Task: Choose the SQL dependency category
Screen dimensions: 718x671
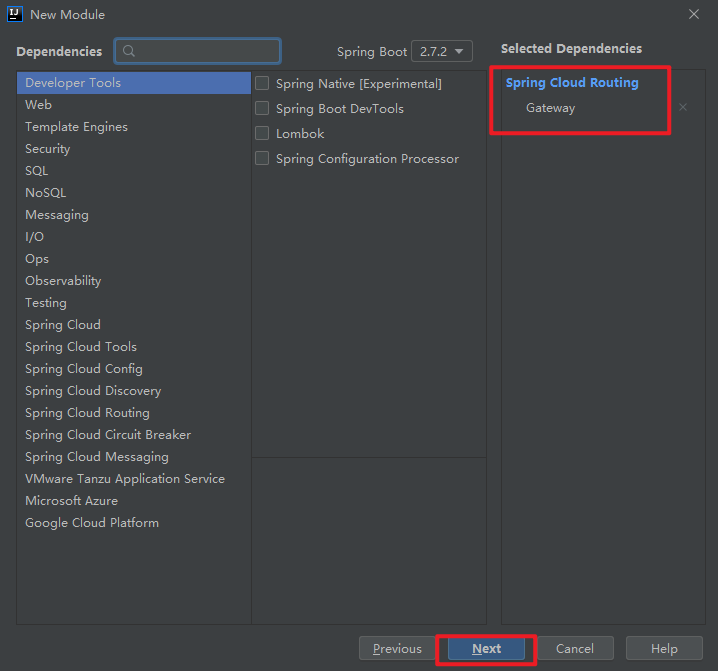Action: [x=37, y=171]
